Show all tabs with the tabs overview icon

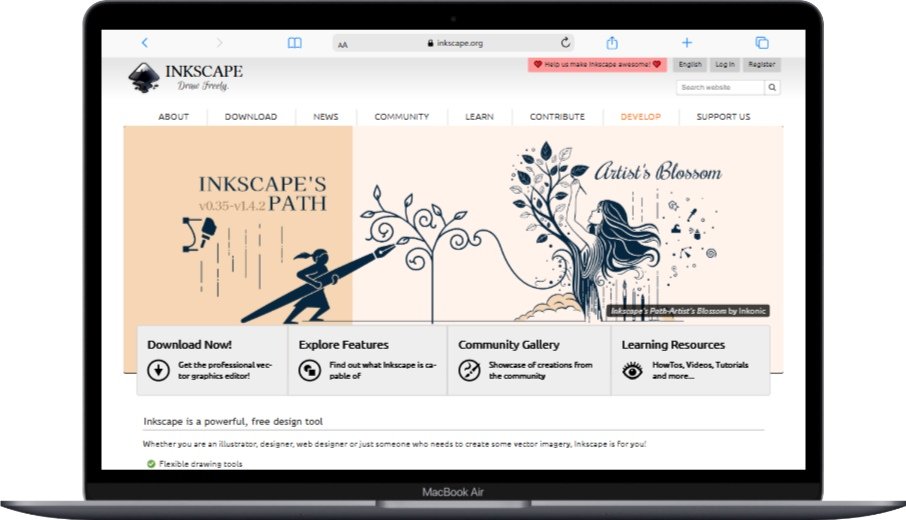(x=762, y=43)
